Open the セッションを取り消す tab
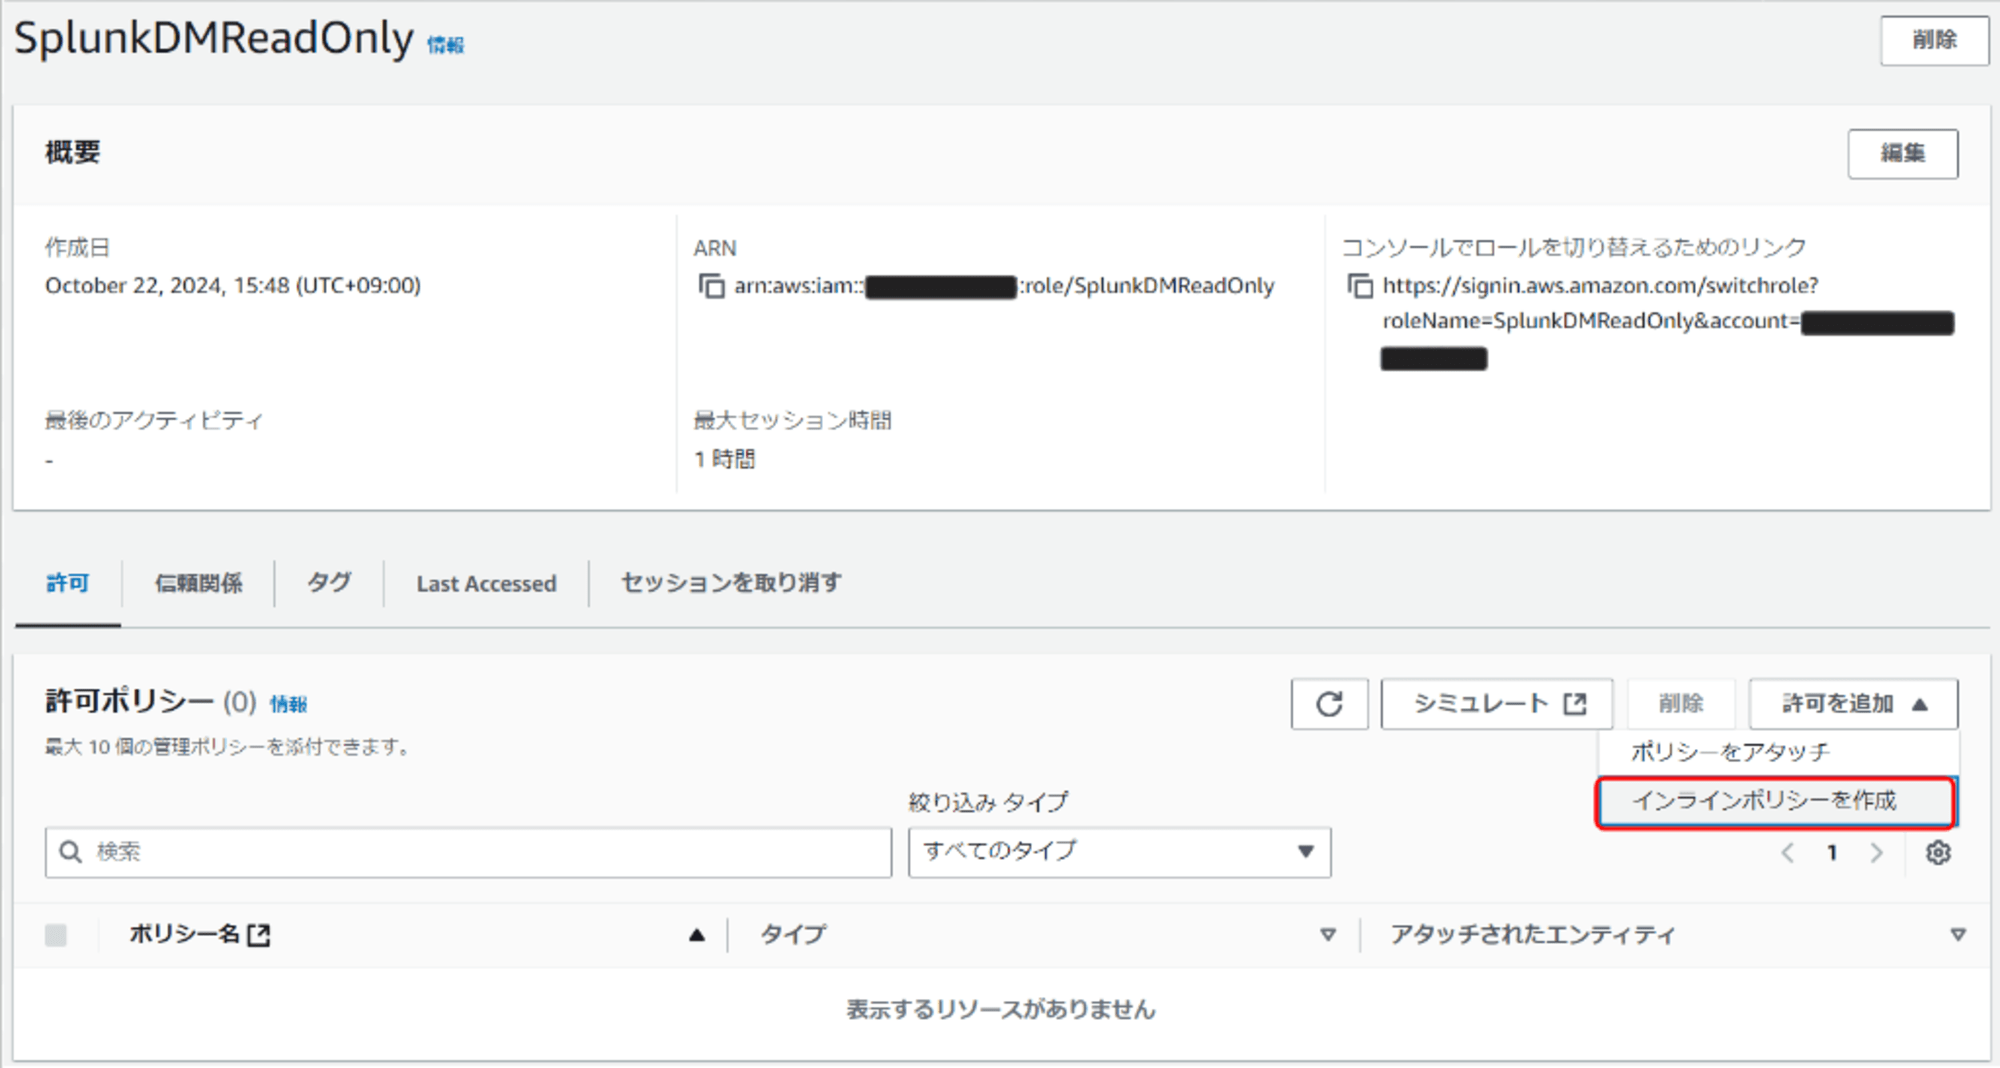The width and height of the screenshot is (2000, 1068). pyautogui.click(x=731, y=583)
